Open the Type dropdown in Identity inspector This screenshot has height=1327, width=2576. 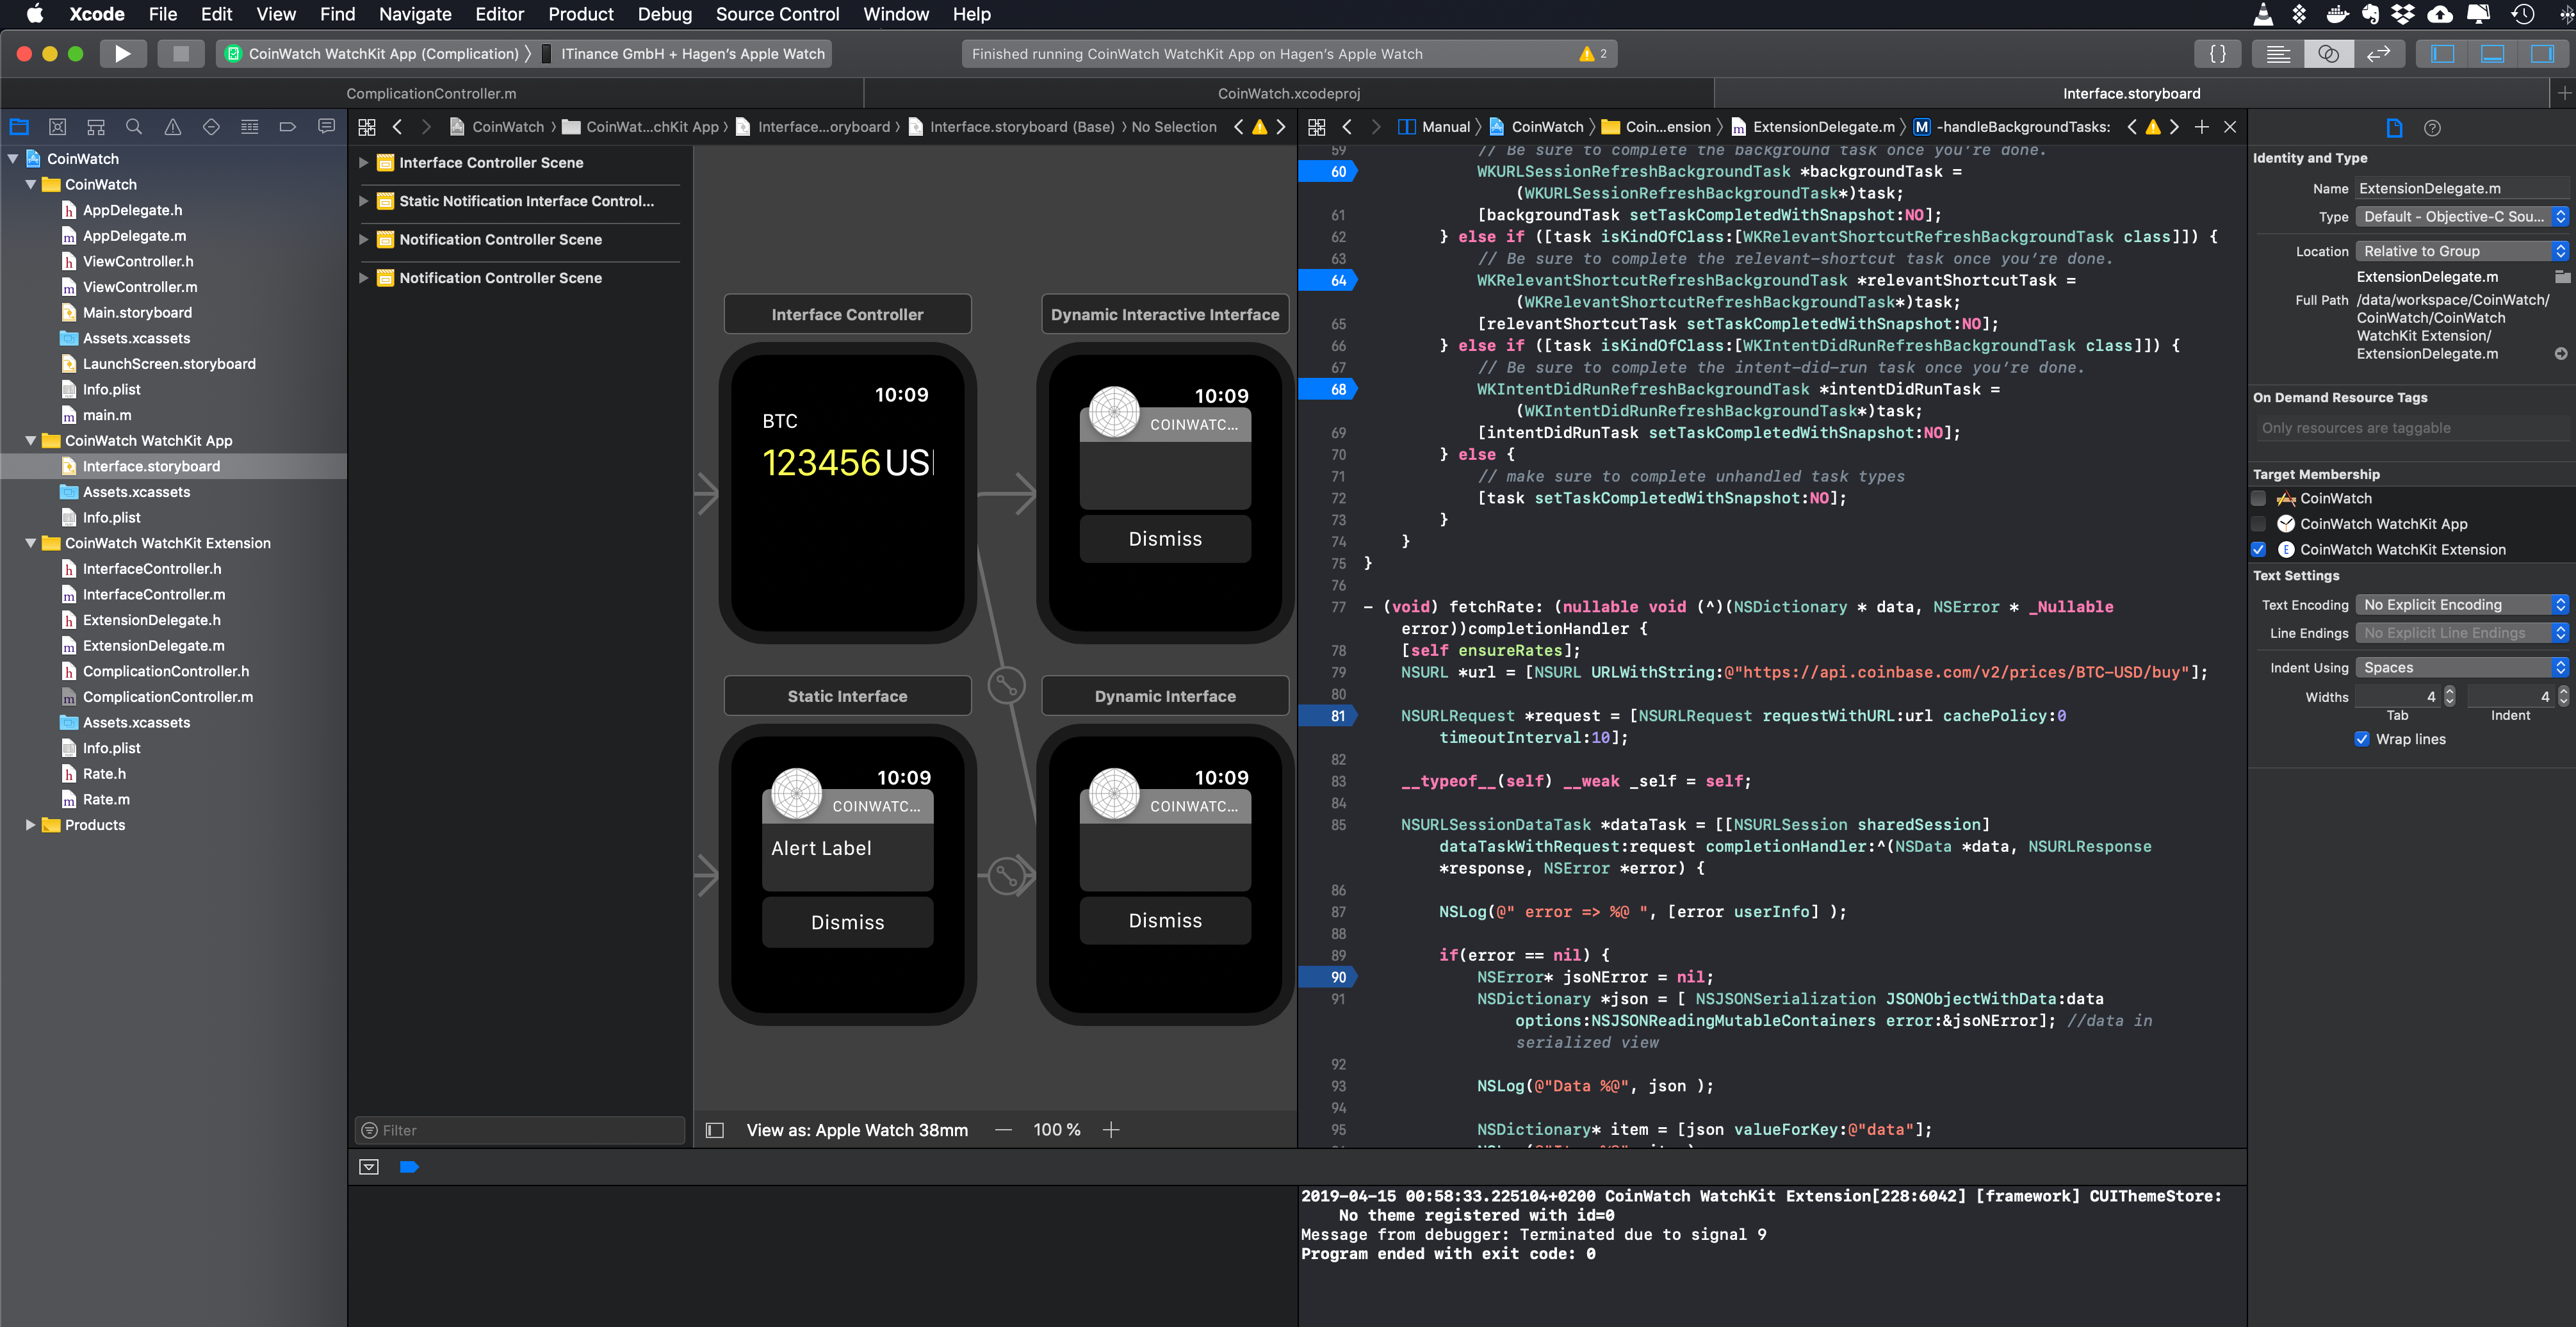click(x=2462, y=217)
